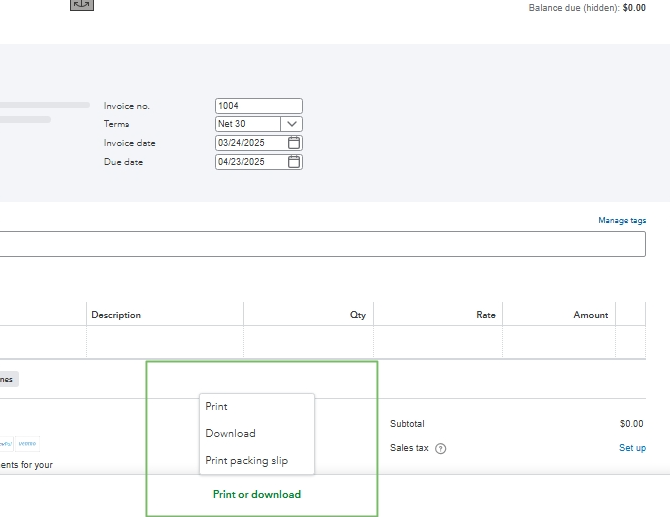The height and width of the screenshot is (517, 670).
Task: Click the Sales tax help icon
Action: click(x=441, y=449)
